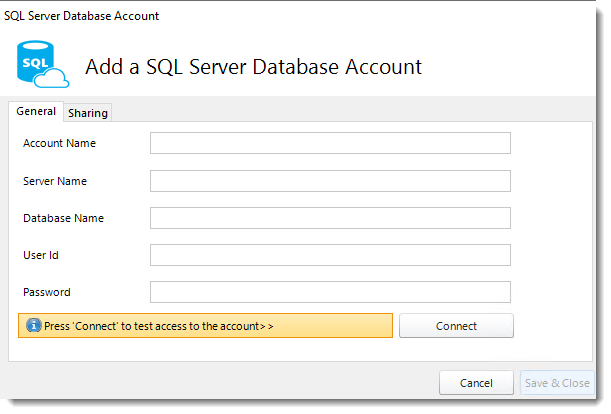Switch to the General tab
The height and width of the screenshot is (414, 611).
[x=36, y=111]
